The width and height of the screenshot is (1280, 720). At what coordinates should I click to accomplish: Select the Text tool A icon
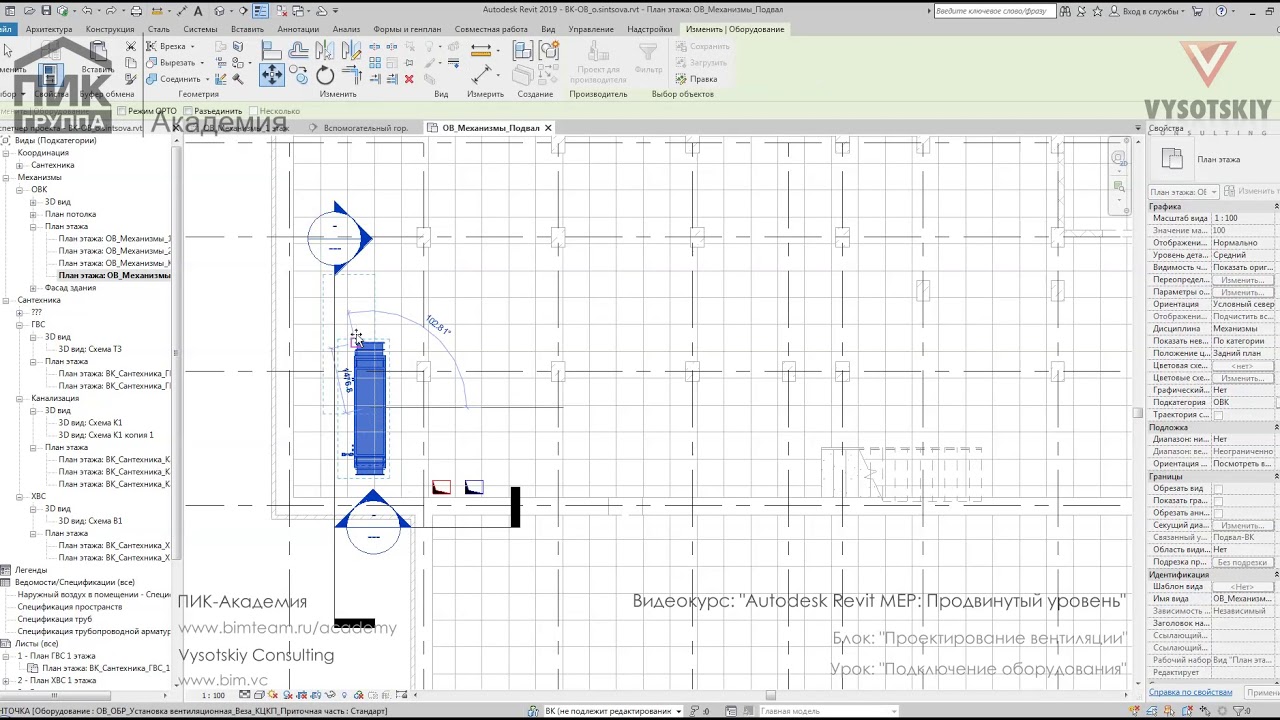pos(198,11)
